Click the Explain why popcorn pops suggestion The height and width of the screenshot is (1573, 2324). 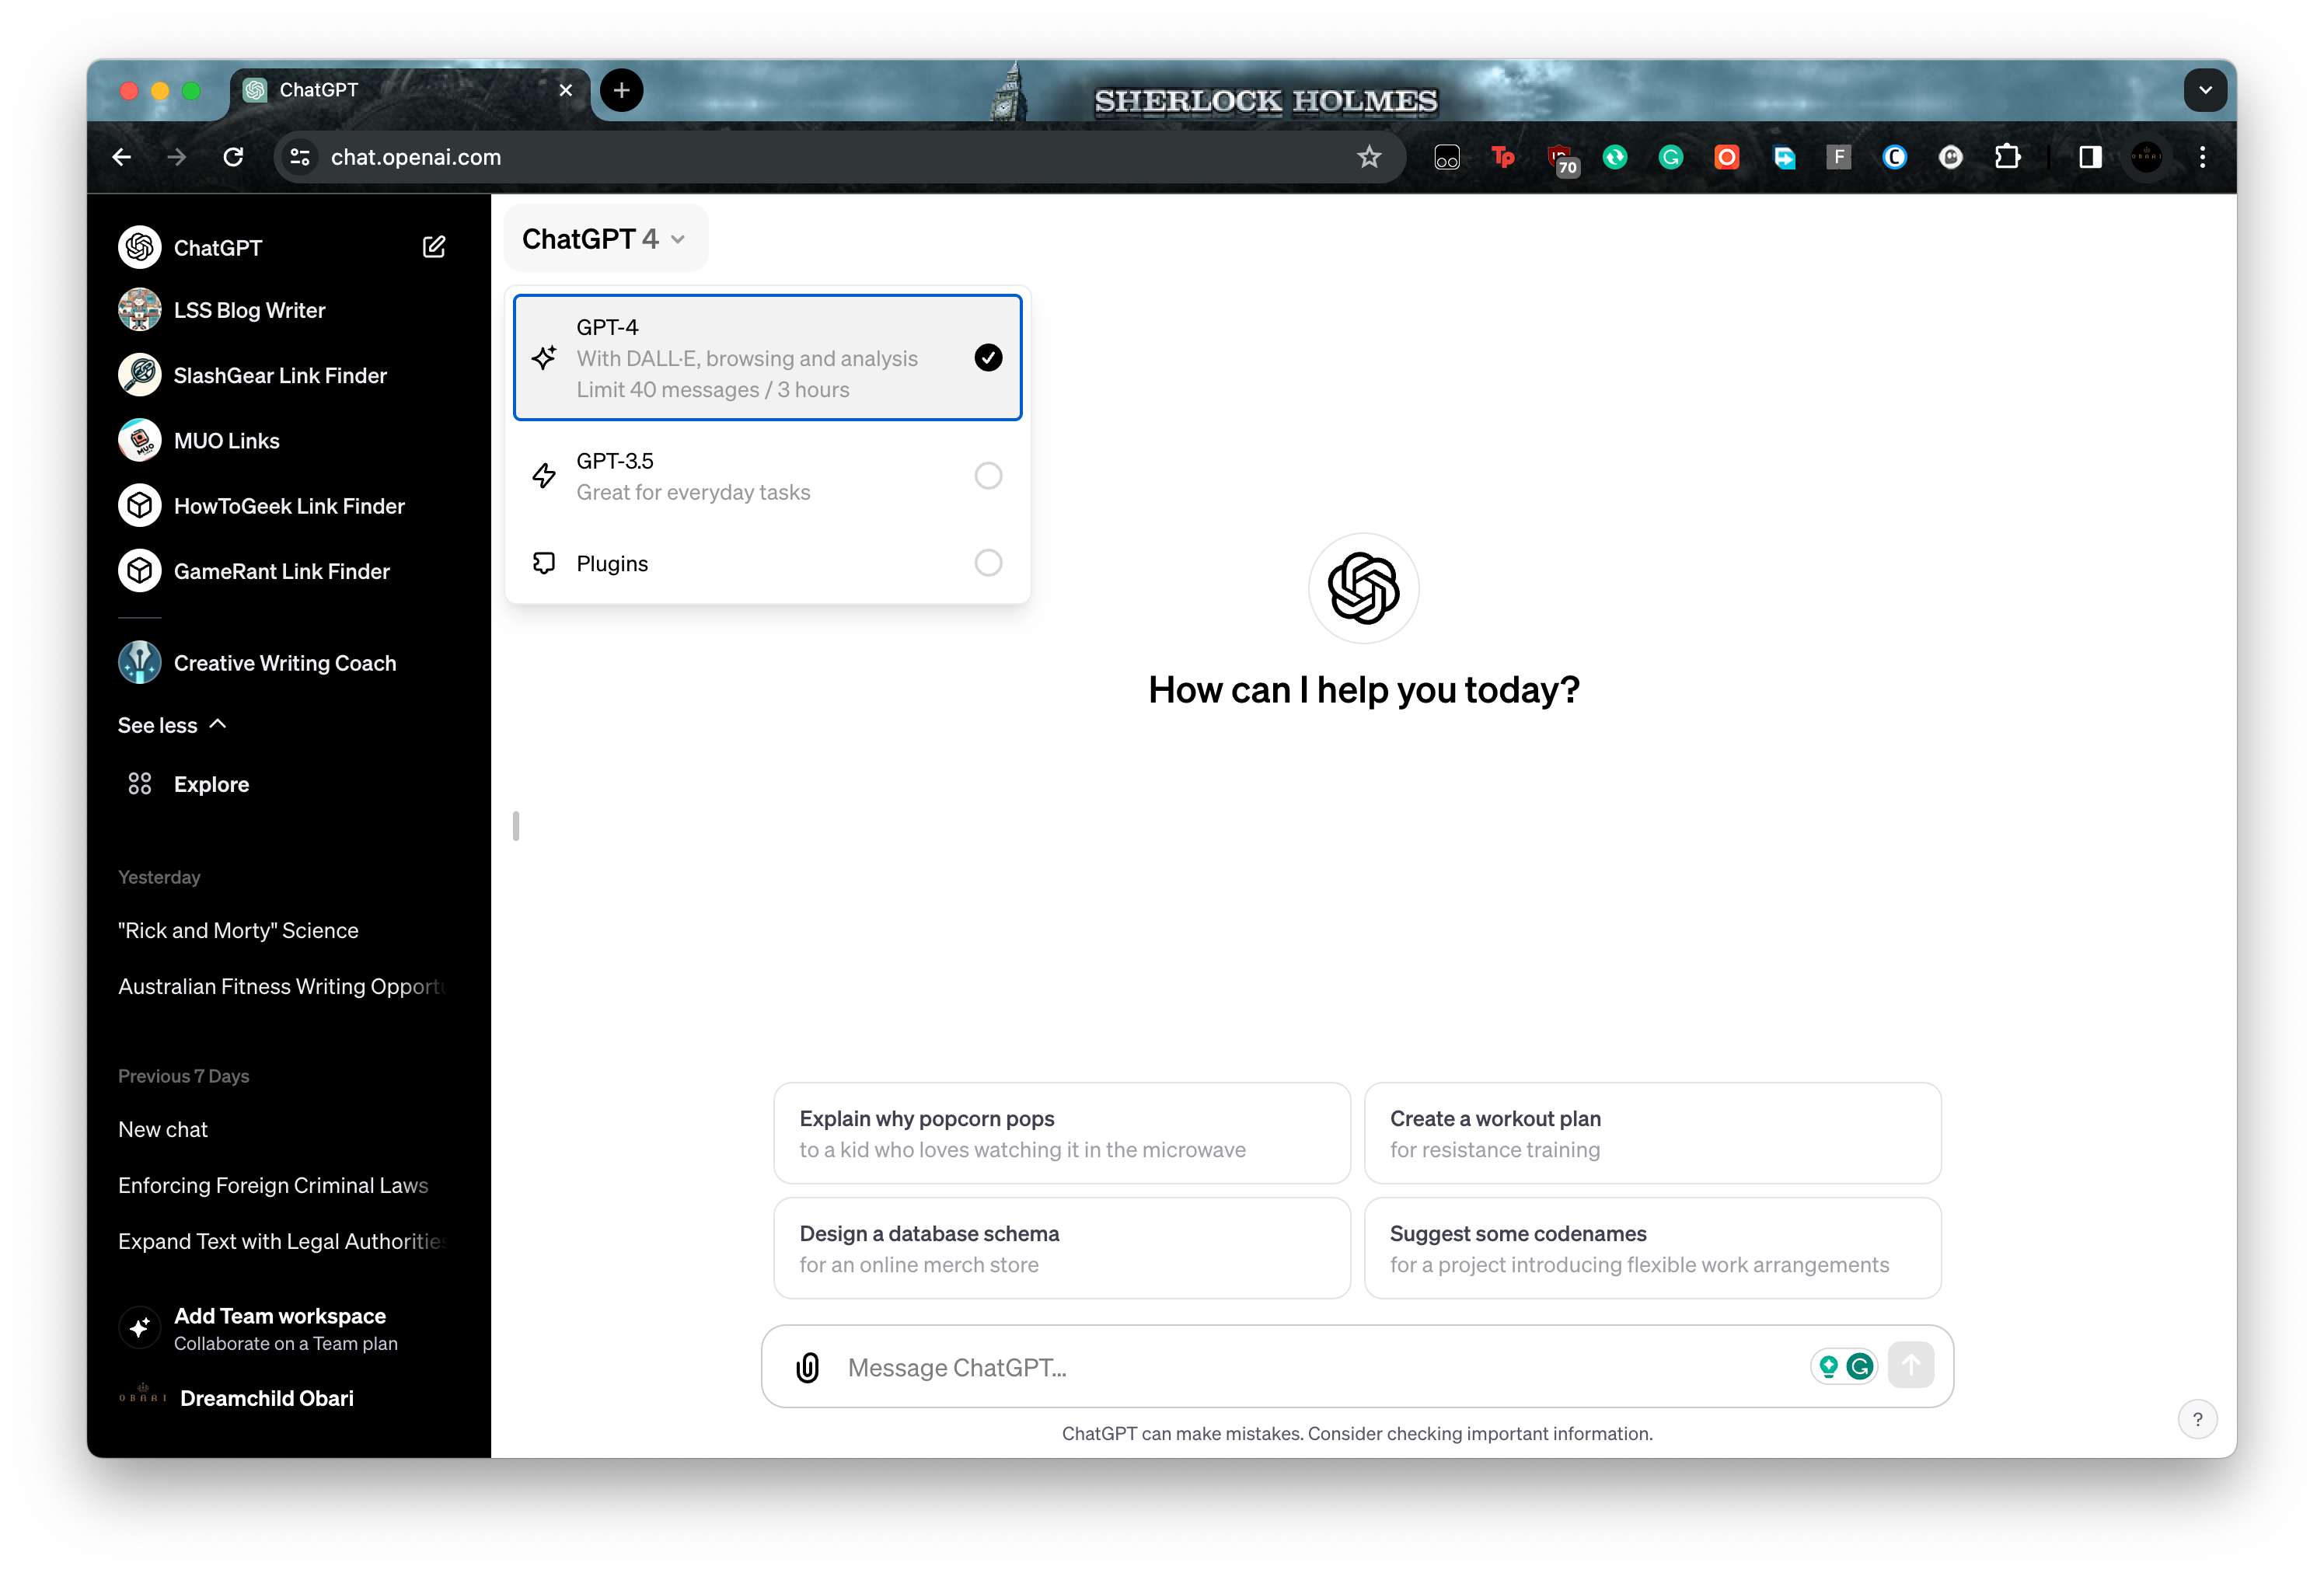tap(1061, 1133)
